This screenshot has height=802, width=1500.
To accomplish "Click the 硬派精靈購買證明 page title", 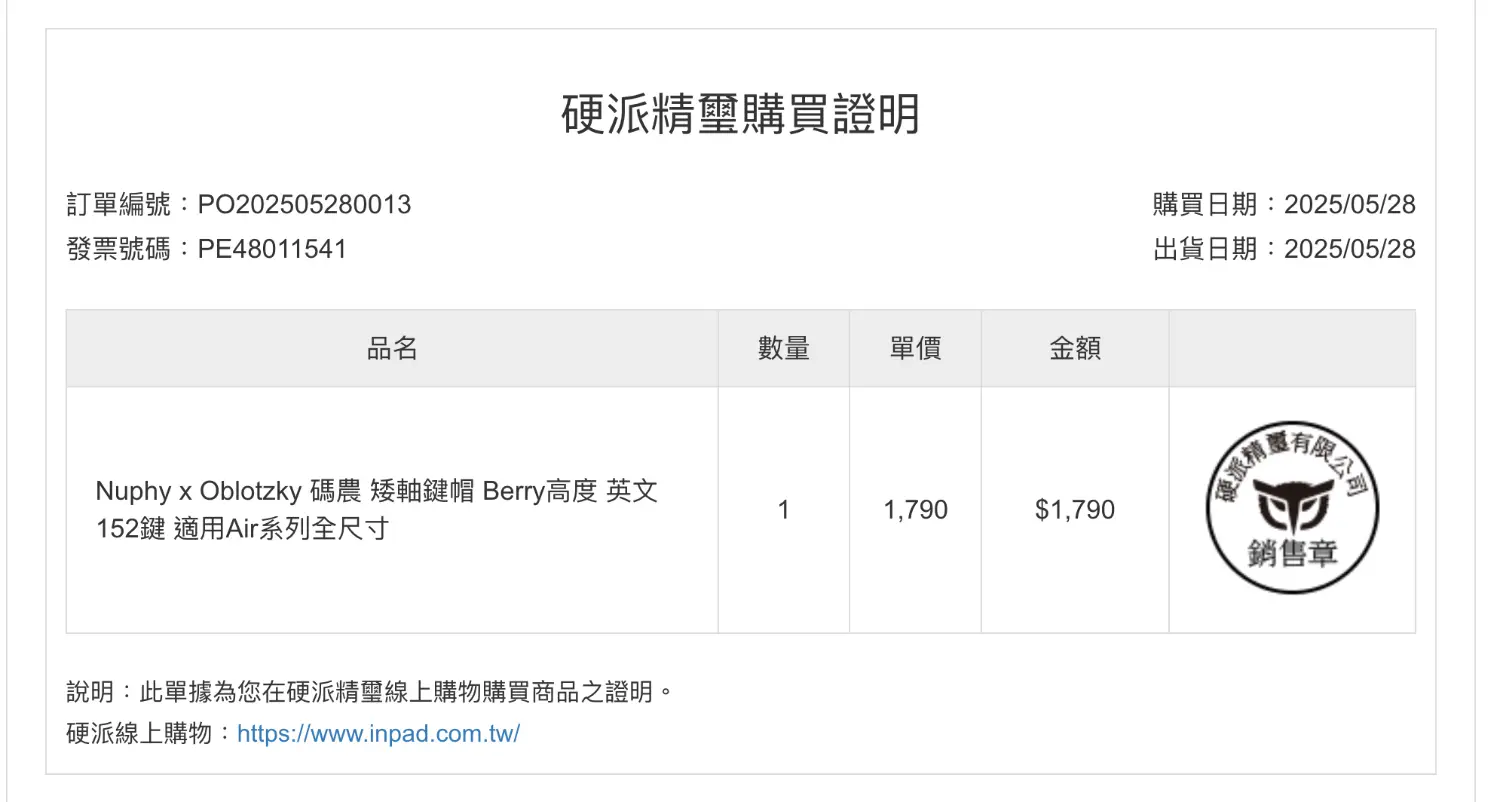I will pos(740,116).
